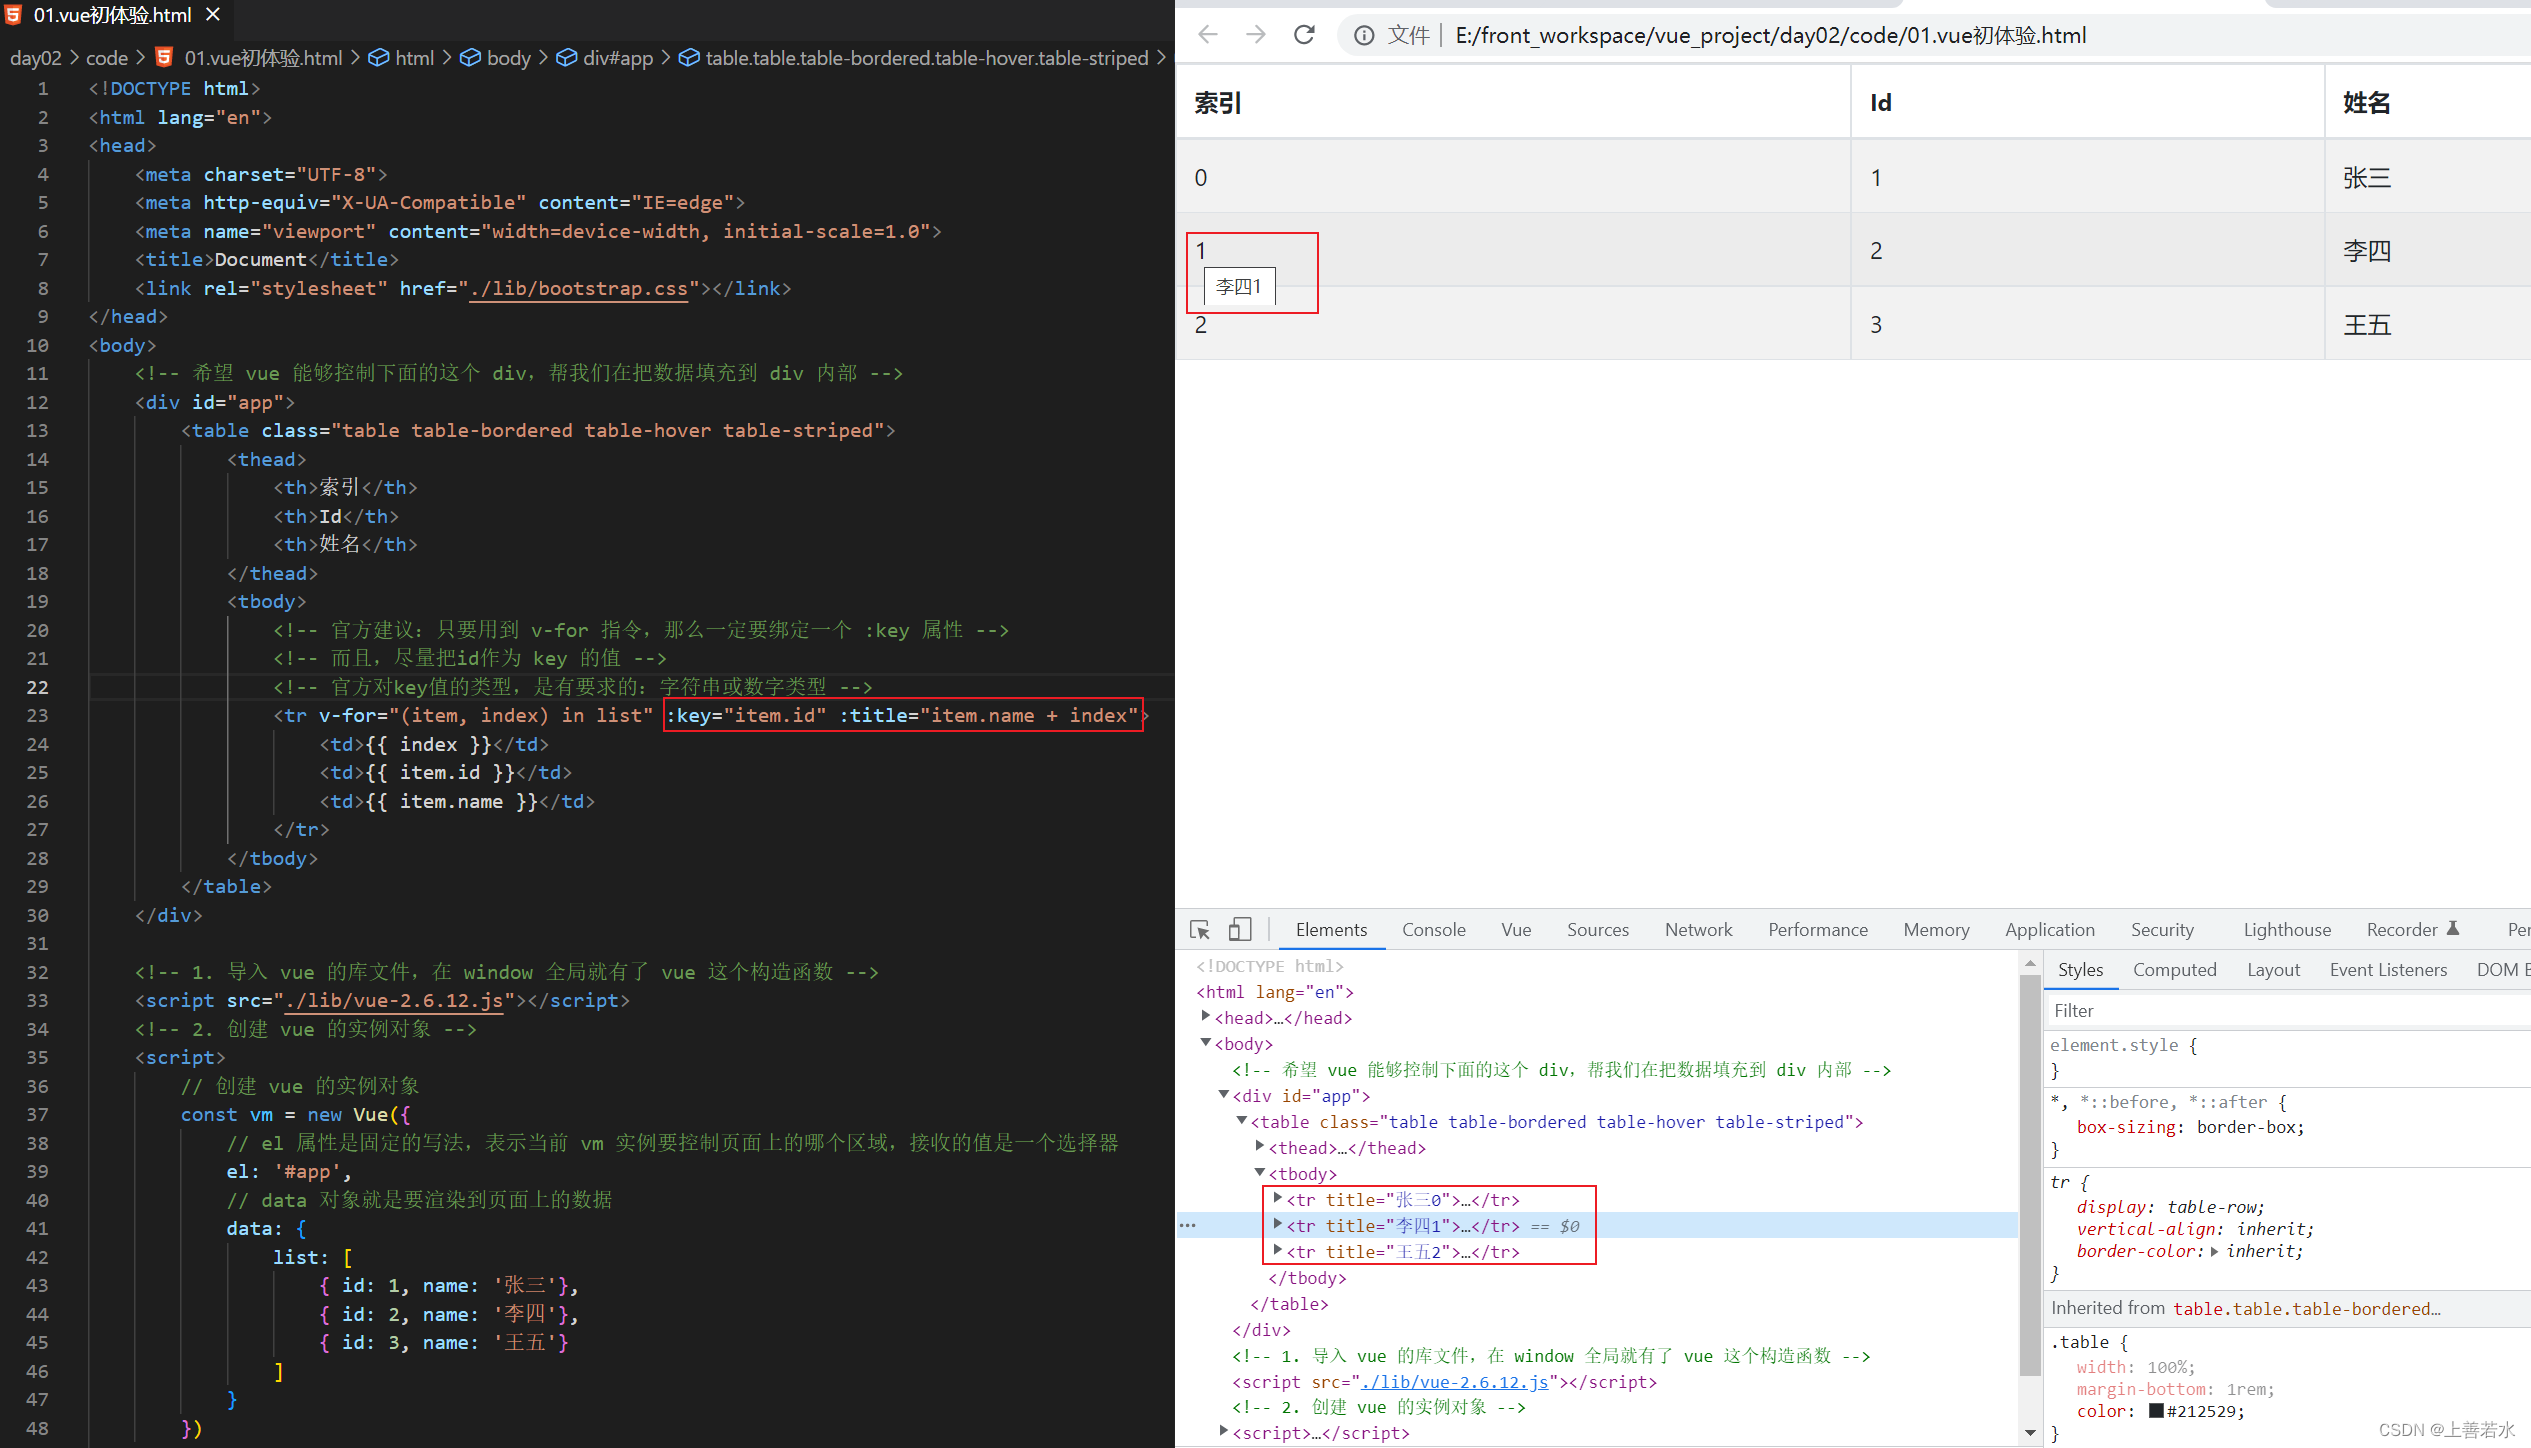Click the day02 breadcrumb item
Image resolution: width=2531 pixels, height=1448 pixels.
(35, 58)
